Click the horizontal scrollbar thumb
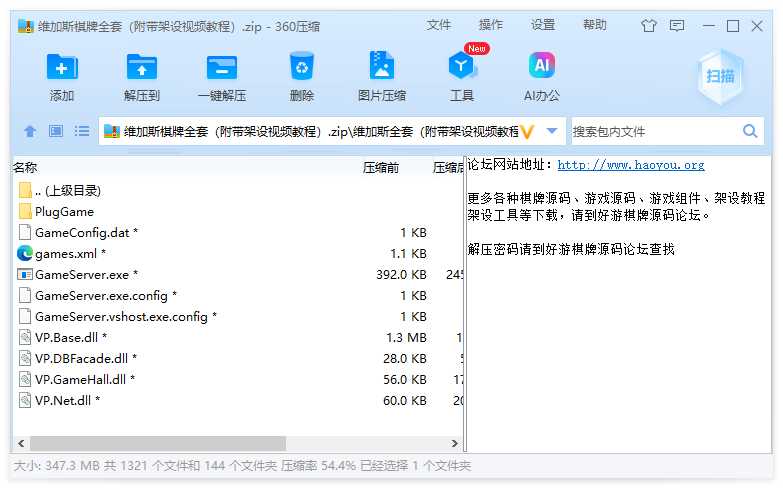 tap(158, 443)
